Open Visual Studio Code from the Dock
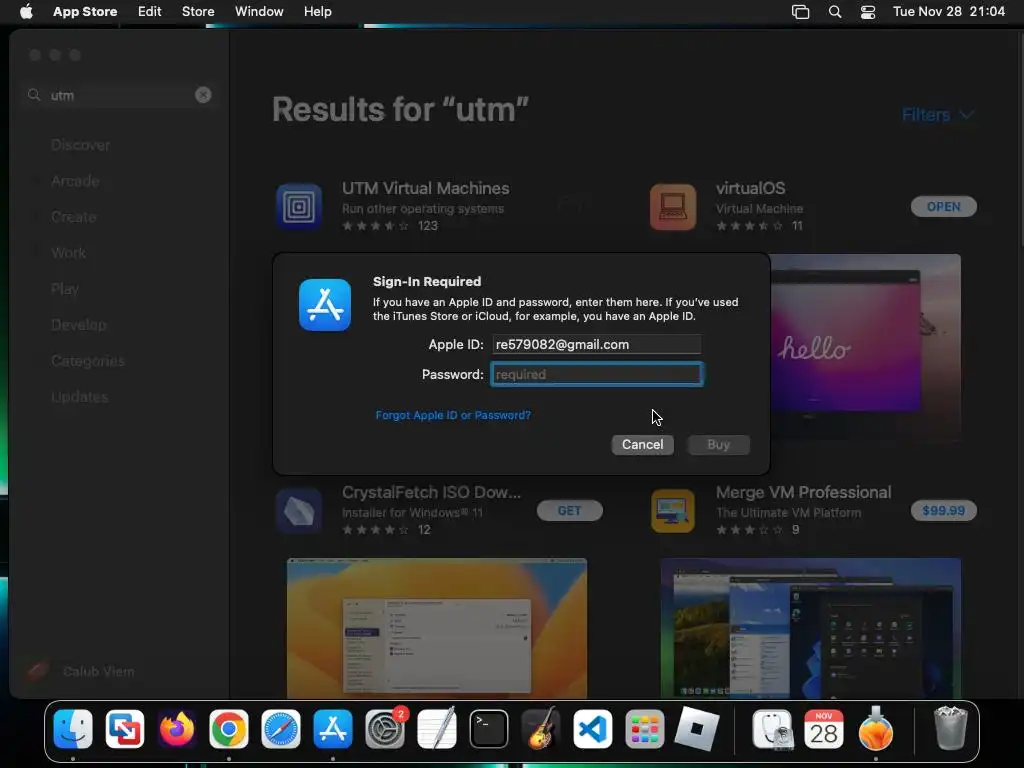Image resolution: width=1024 pixels, height=768 pixels. point(592,729)
